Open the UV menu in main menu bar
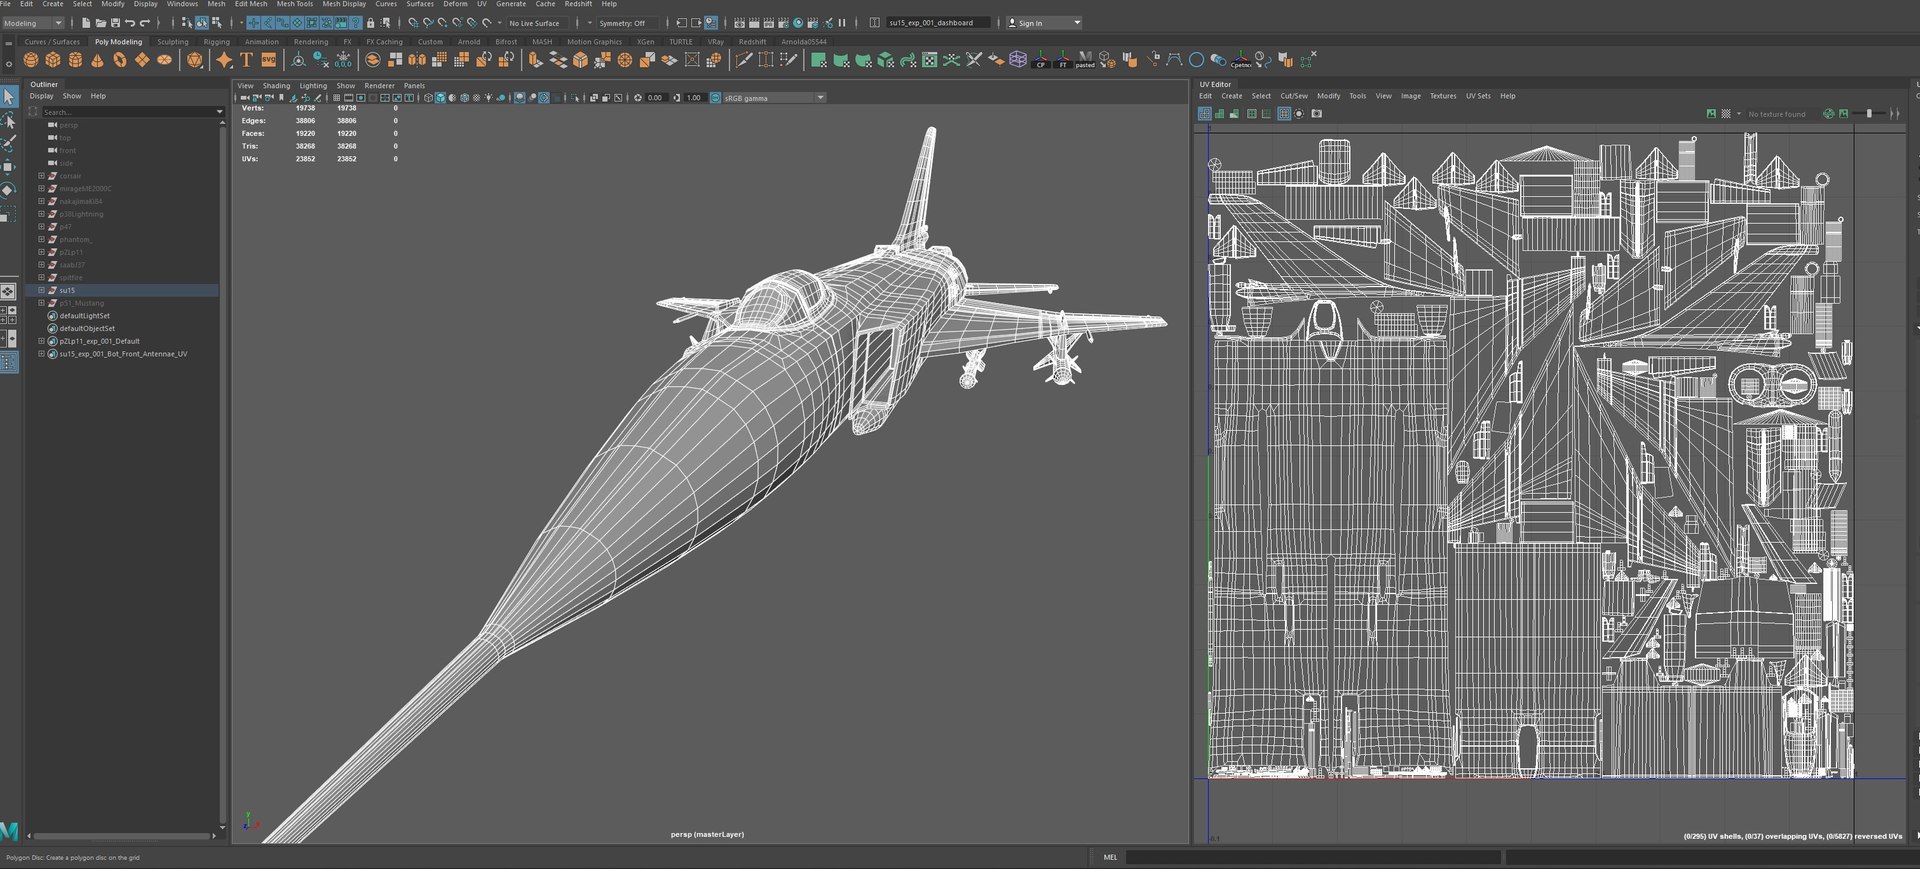The width and height of the screenshot is (1920, 869). (x=481, y=4)
